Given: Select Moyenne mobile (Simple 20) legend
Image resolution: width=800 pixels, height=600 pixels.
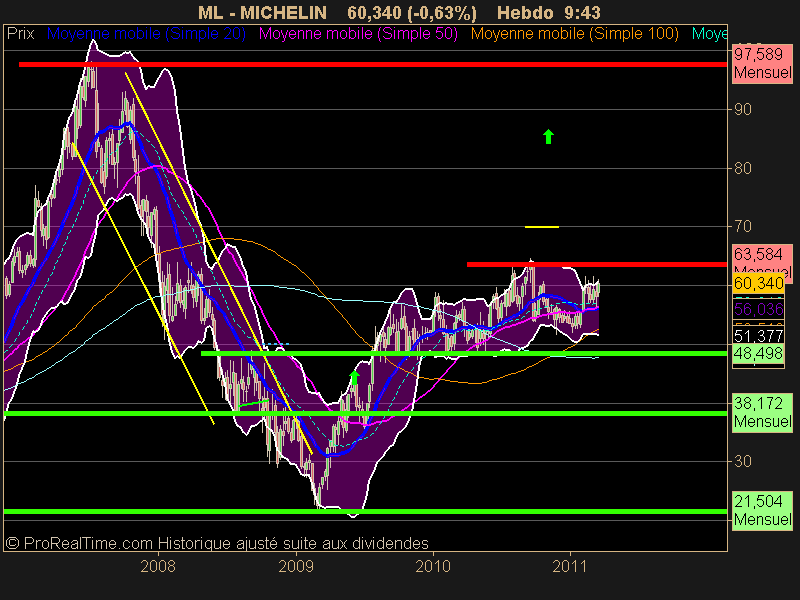Looking at the screenshot, I should [146, 34].
